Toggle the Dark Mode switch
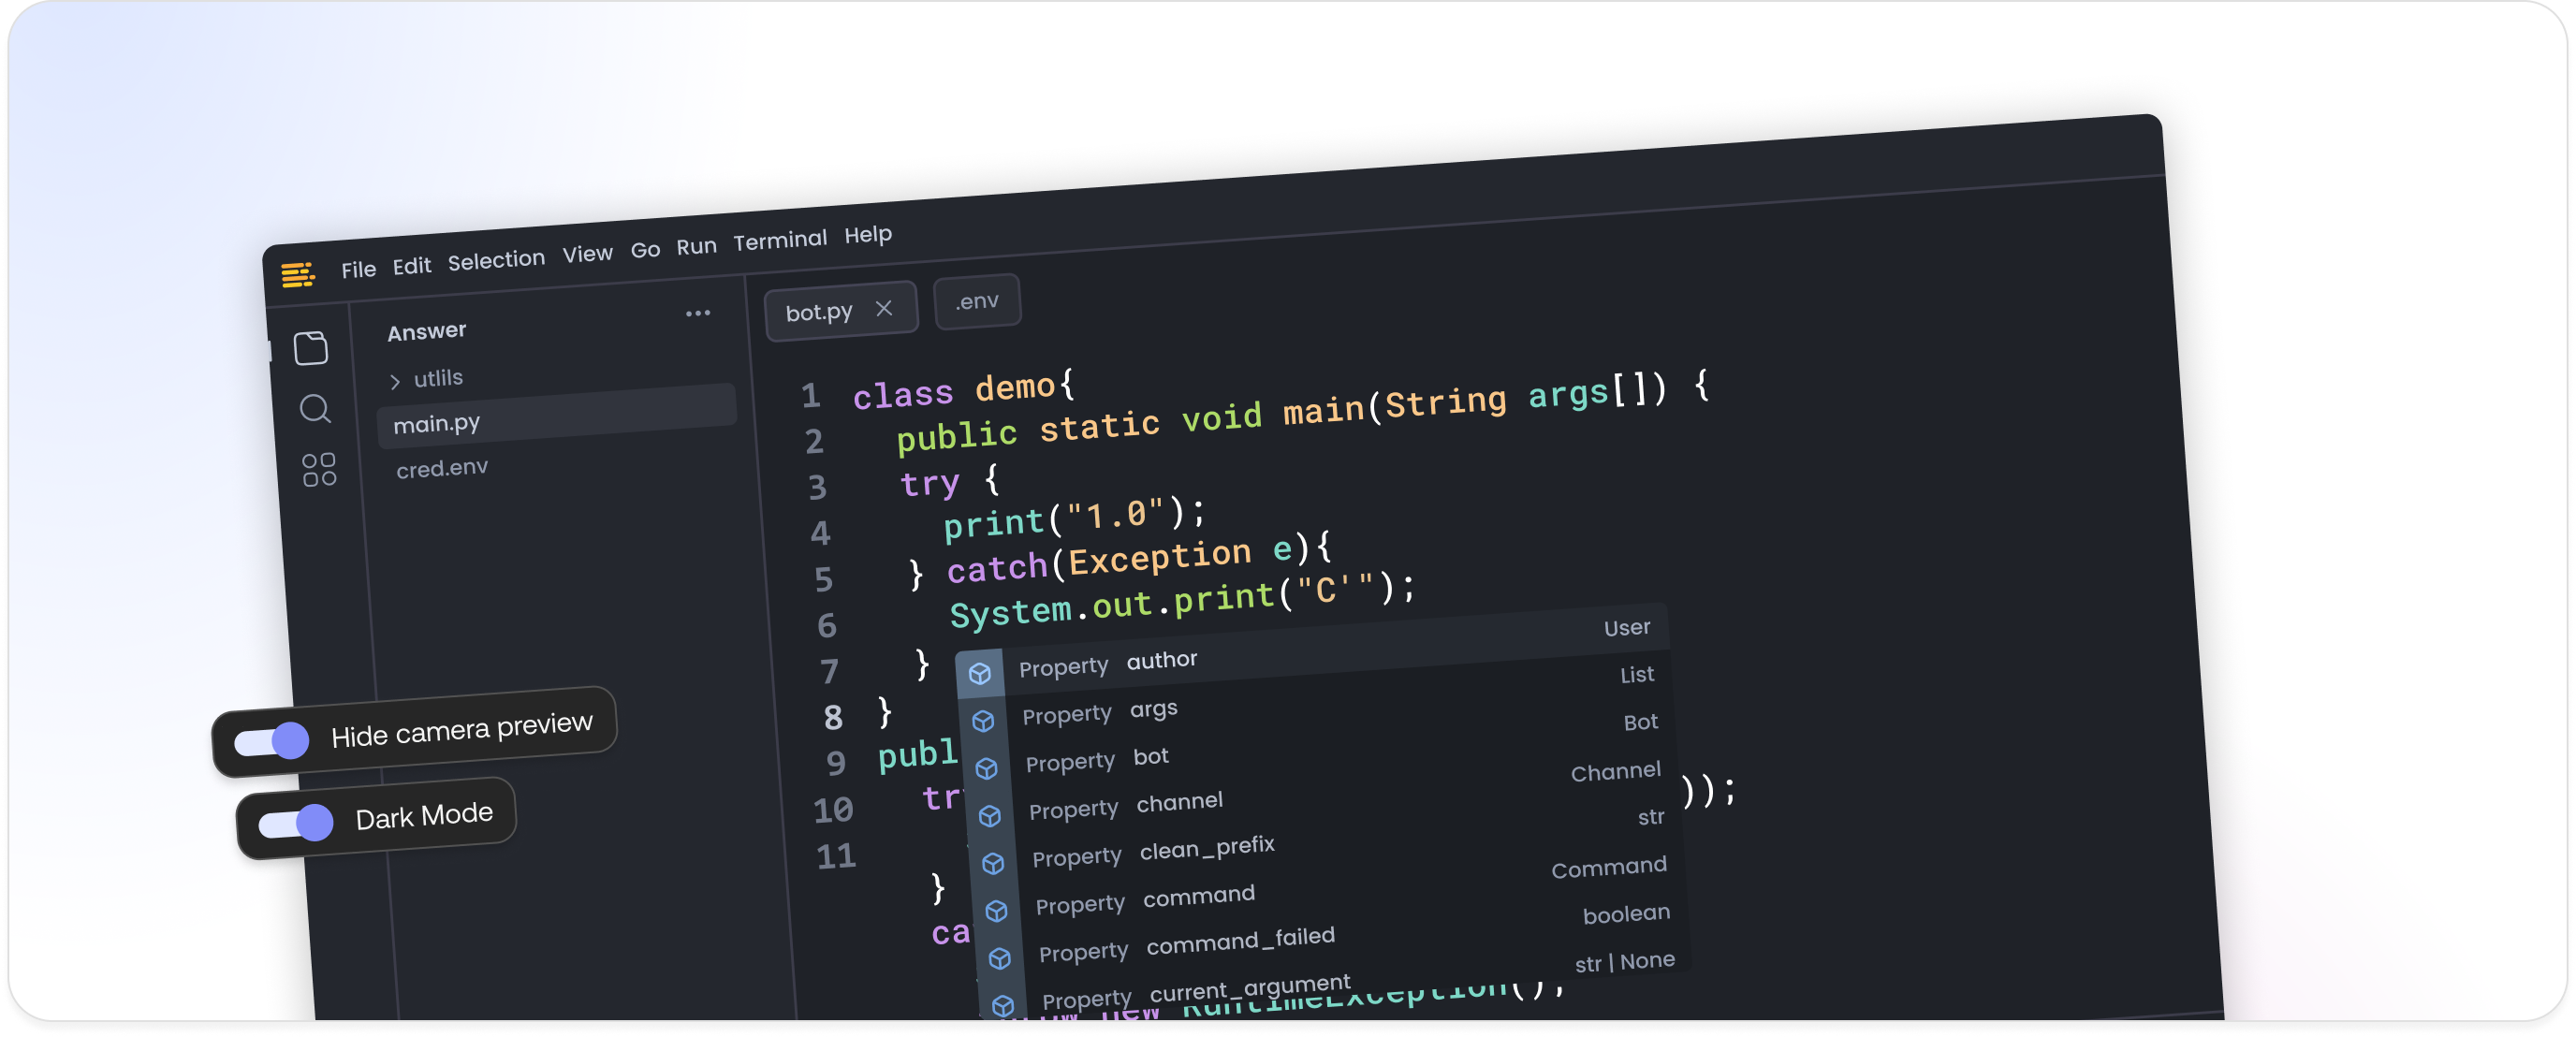 coord(296,823)
